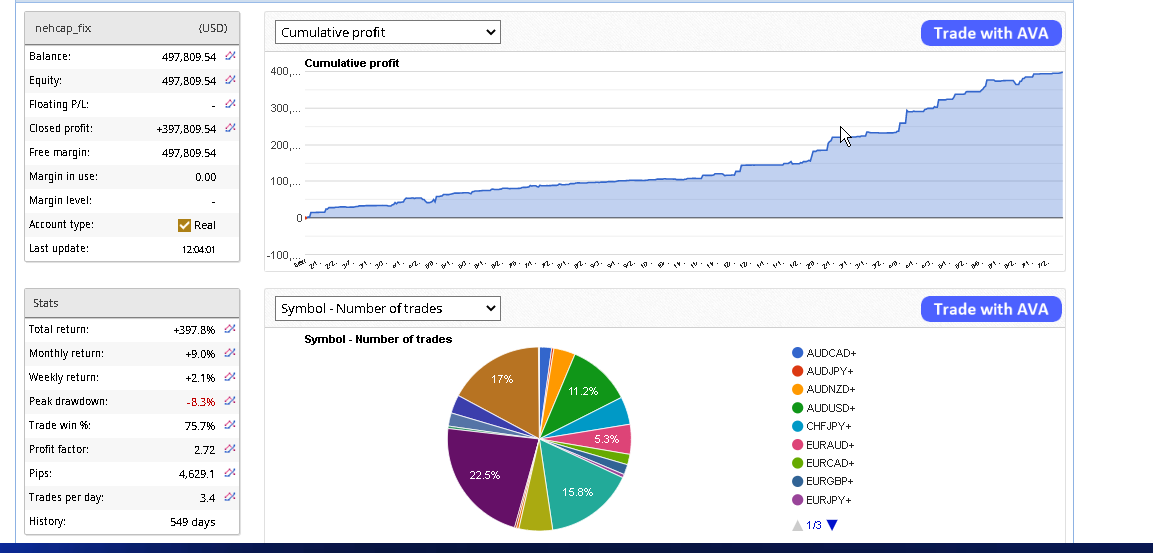Click the chart icon next to Balance

click(x=230, y=57)
